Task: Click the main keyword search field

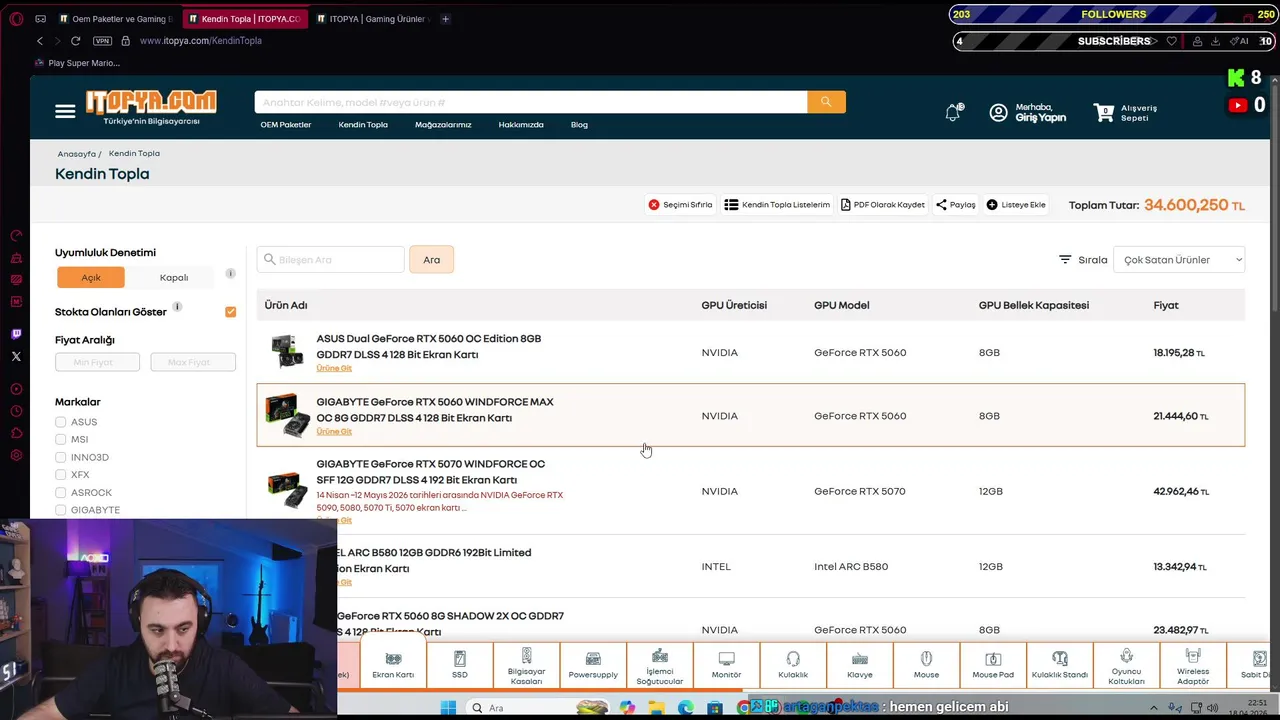Action: [531, 102]
